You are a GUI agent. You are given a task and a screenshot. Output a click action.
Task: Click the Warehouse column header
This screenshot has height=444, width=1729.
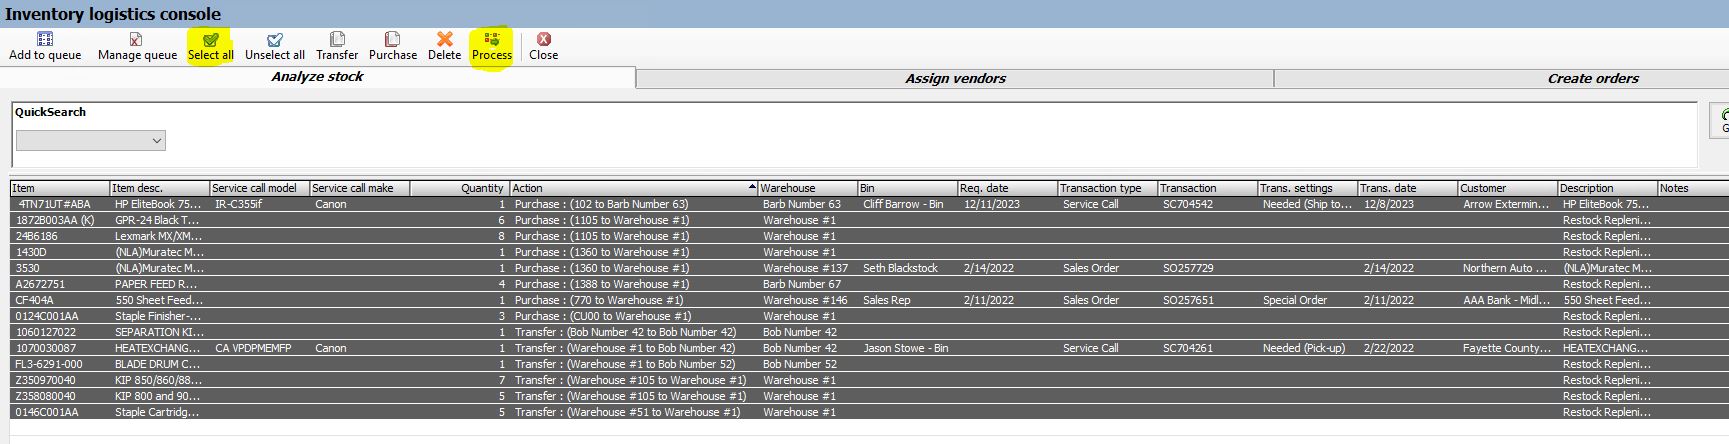coord(807,188)
